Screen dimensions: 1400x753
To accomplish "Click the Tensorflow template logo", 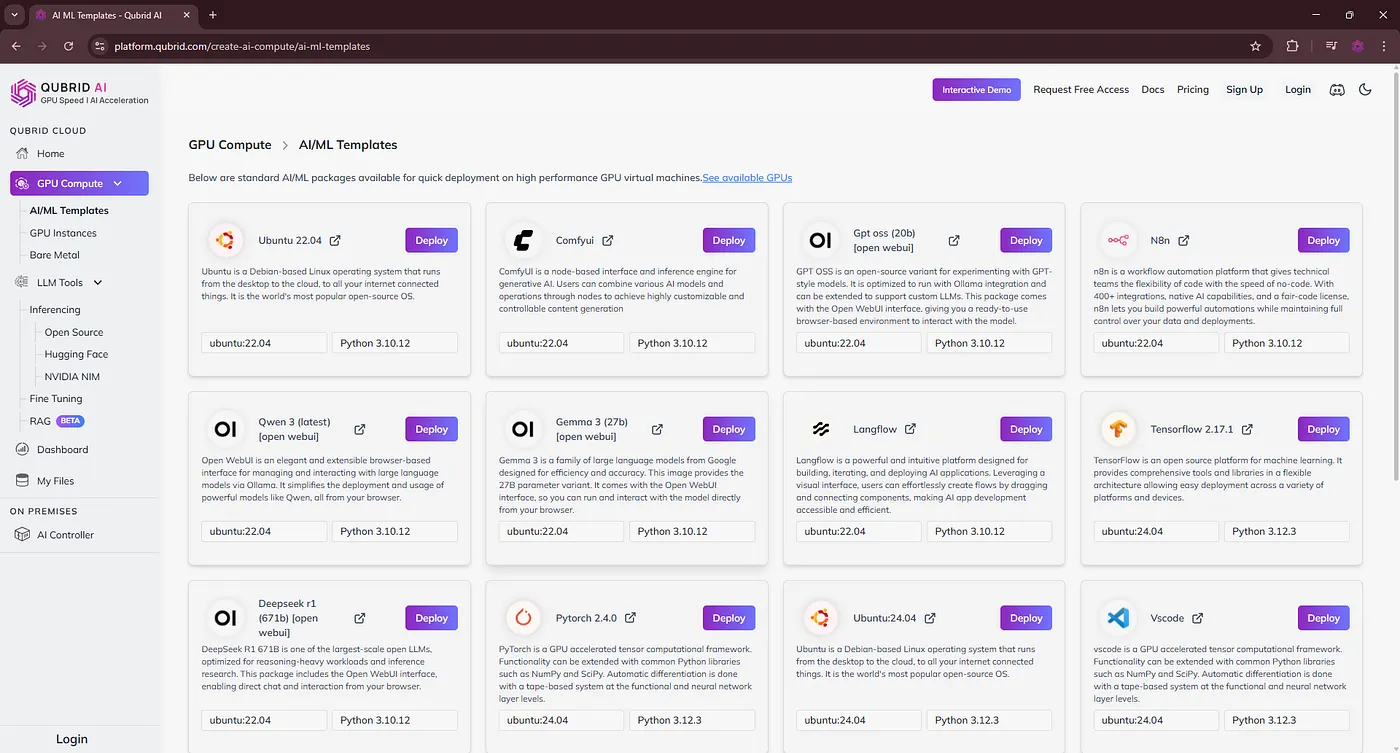I will click(x=1117, y=429).
